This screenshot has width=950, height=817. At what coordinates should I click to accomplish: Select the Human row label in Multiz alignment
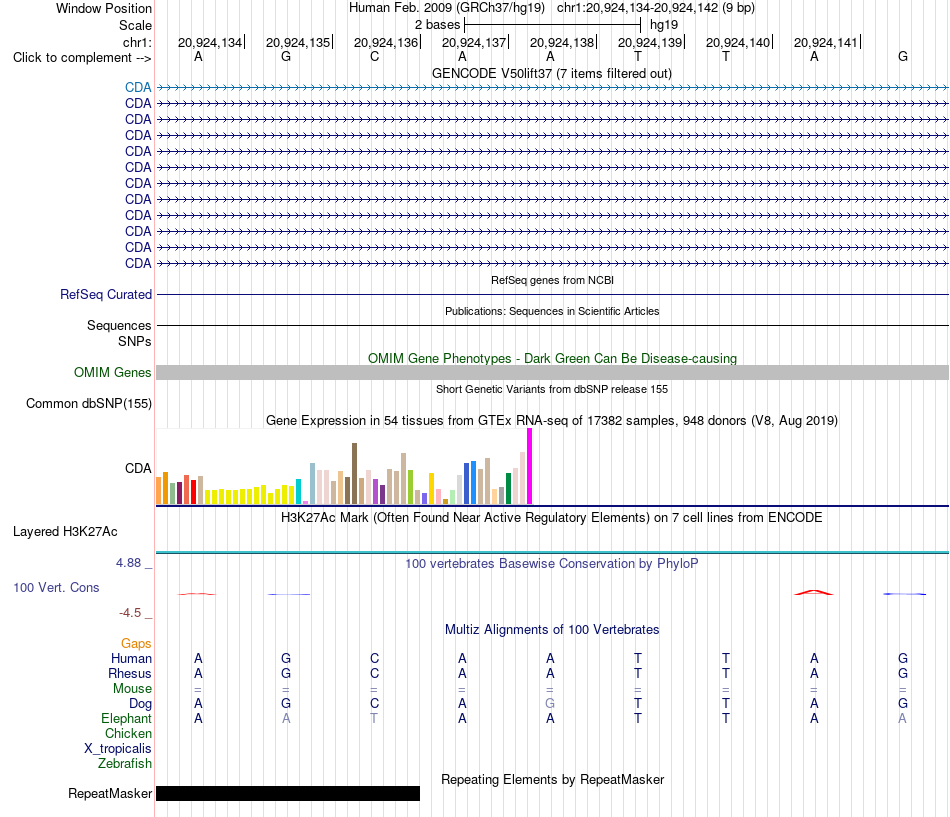click(x=131, y=658)
